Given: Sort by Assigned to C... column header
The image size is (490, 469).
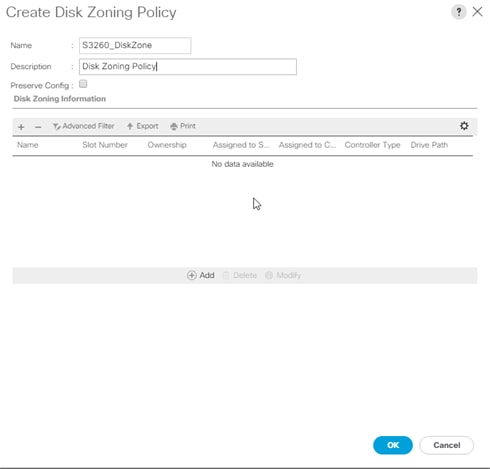Looking at the screenshot, I should 307,145.
